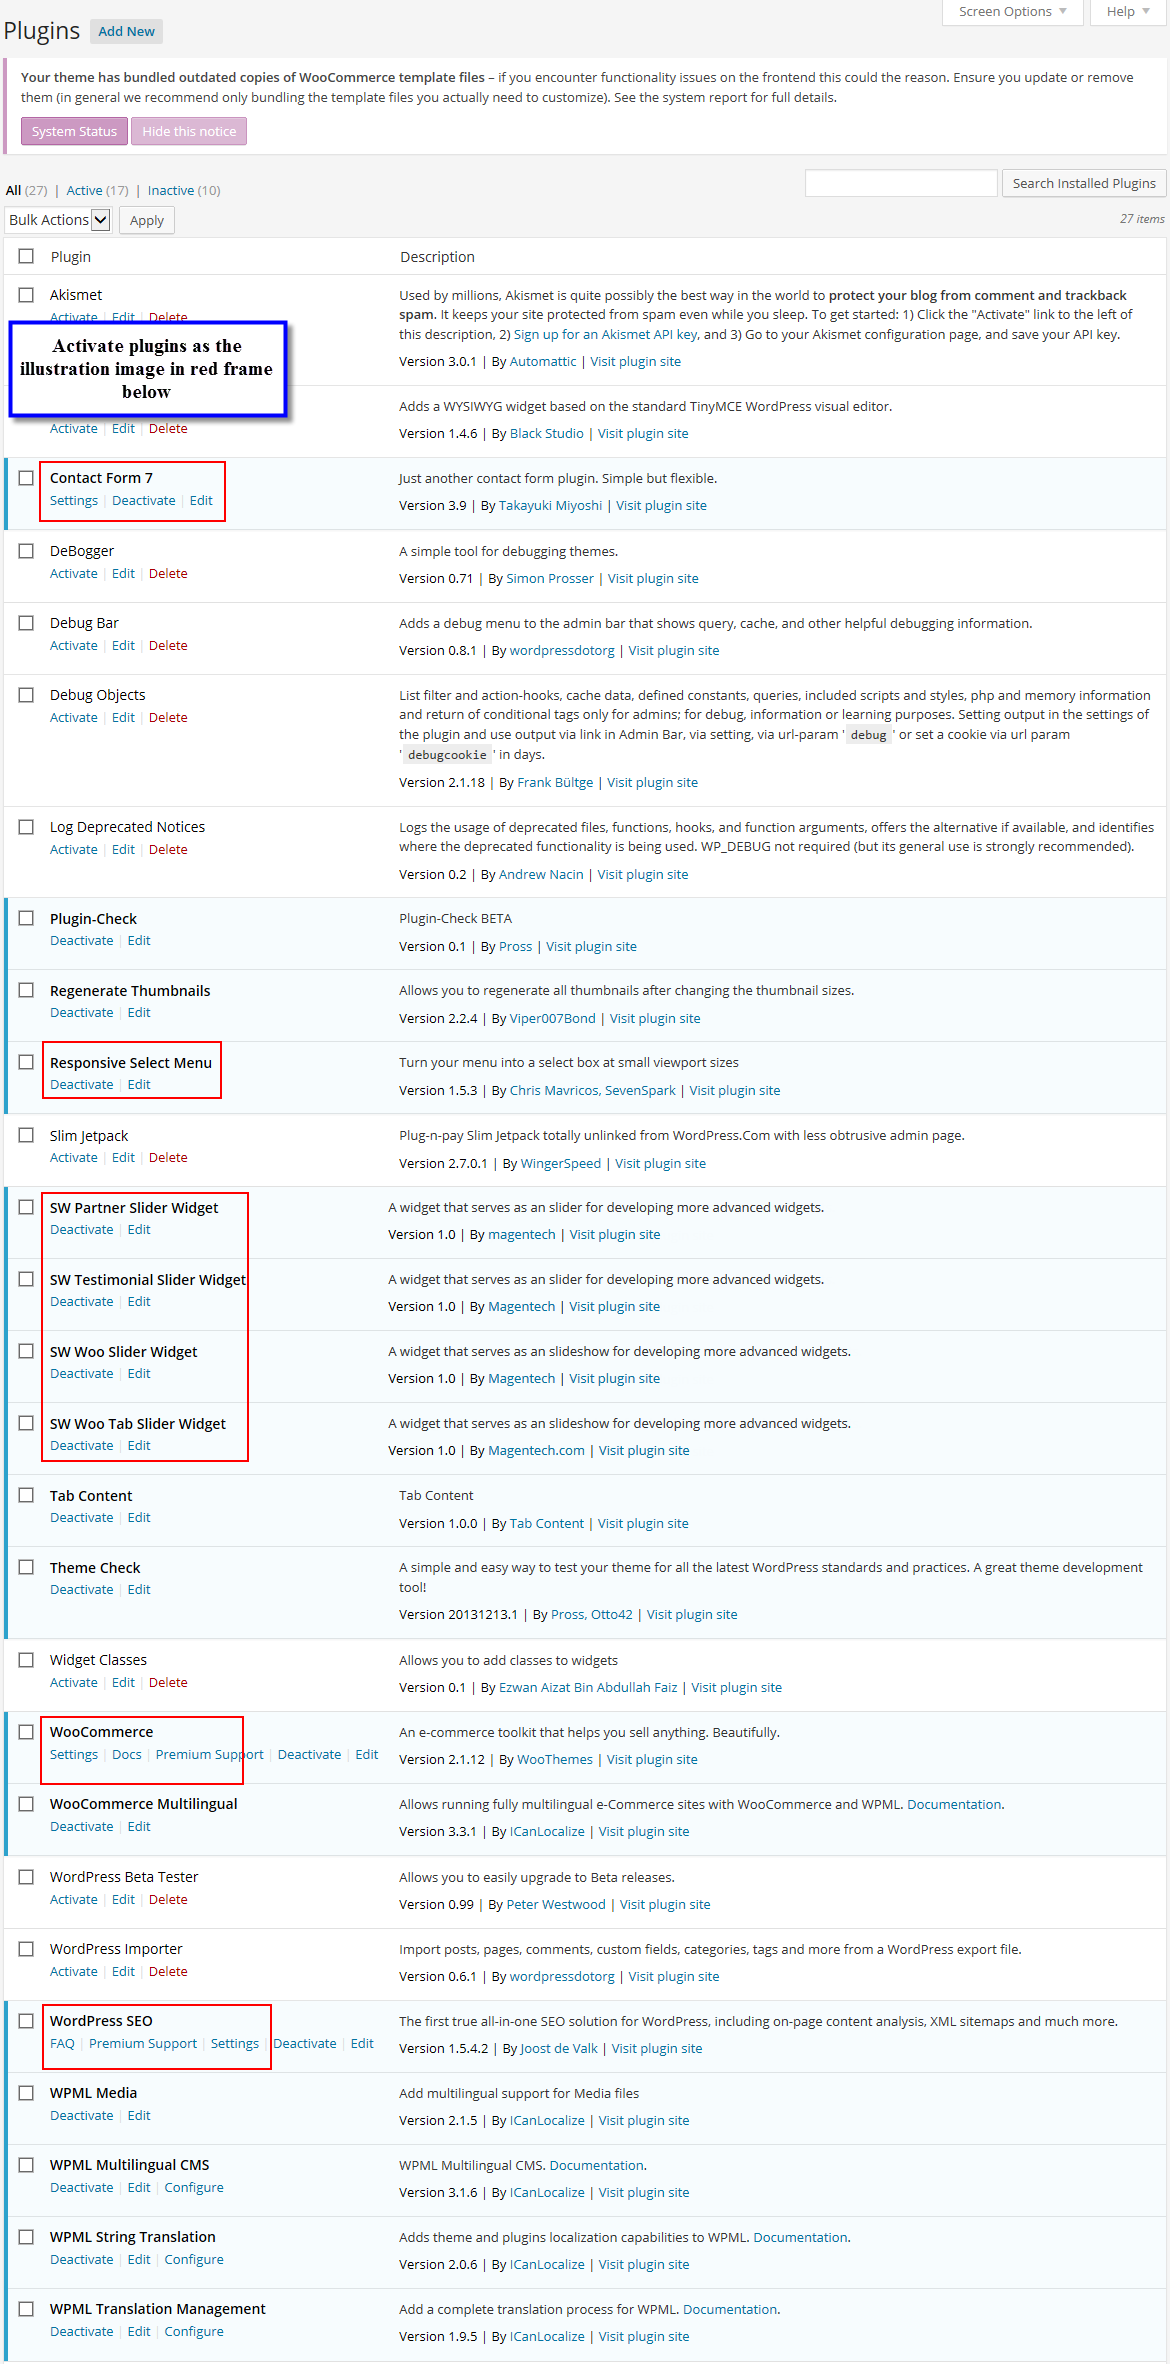Visit the Theme Check plugin site
The image size is (1170, 2364).
pyautogui.click(x=692, y=1615)
